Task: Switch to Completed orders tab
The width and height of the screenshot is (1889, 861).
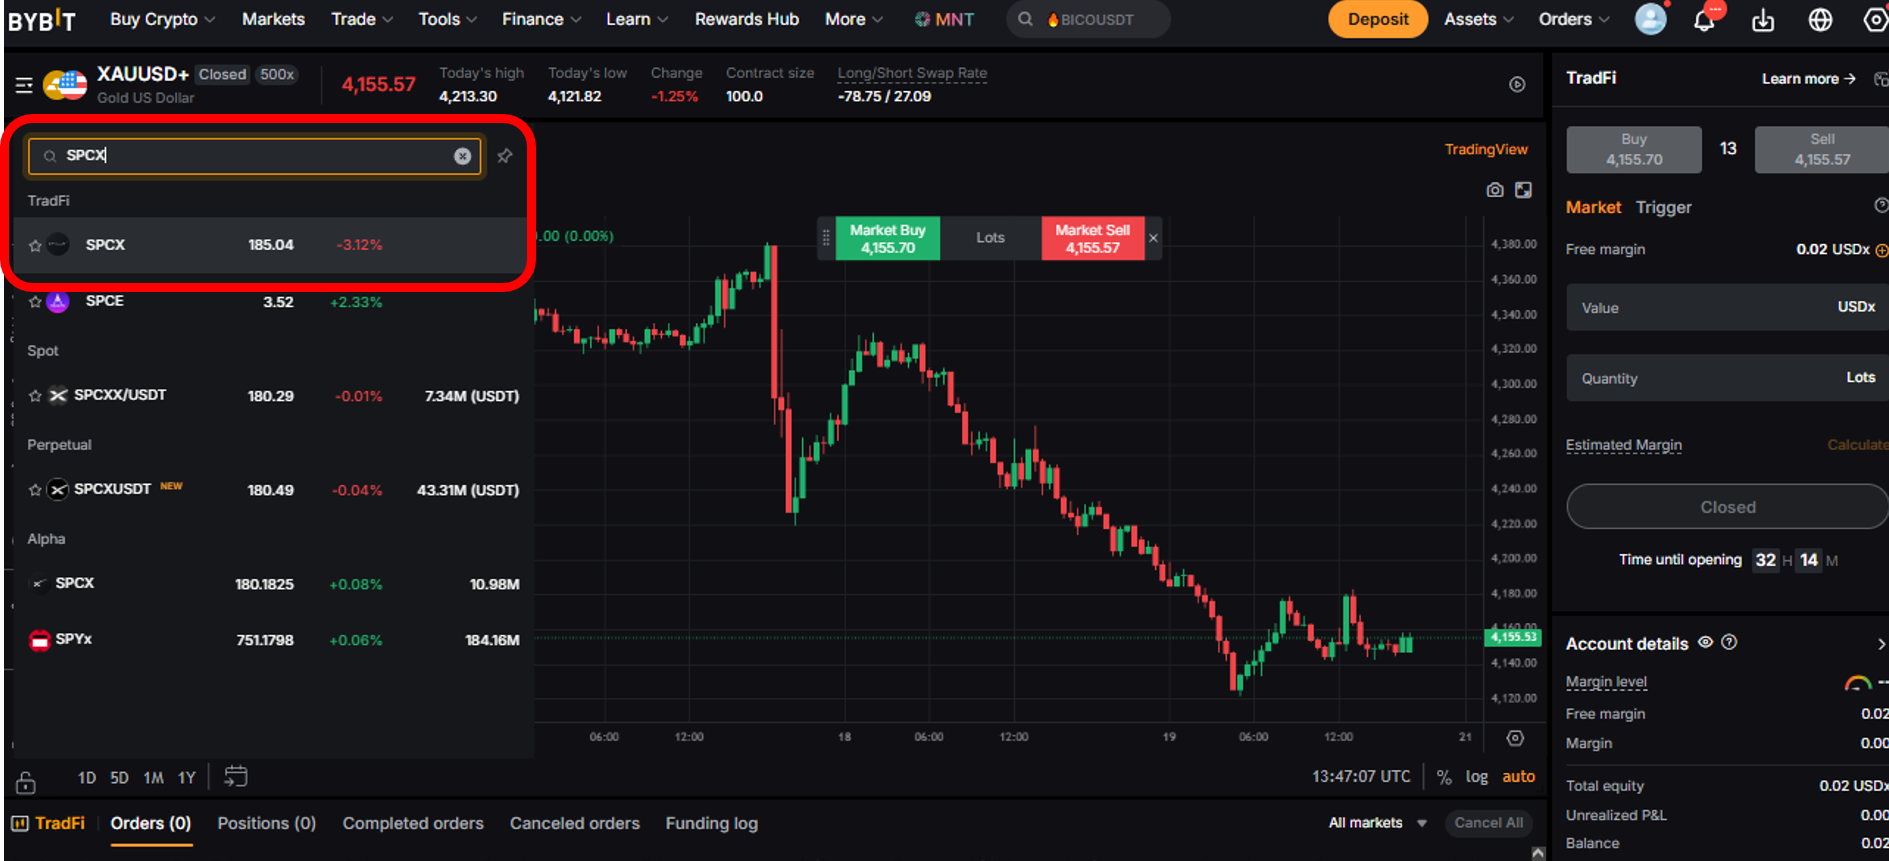Action: point(413,823)
